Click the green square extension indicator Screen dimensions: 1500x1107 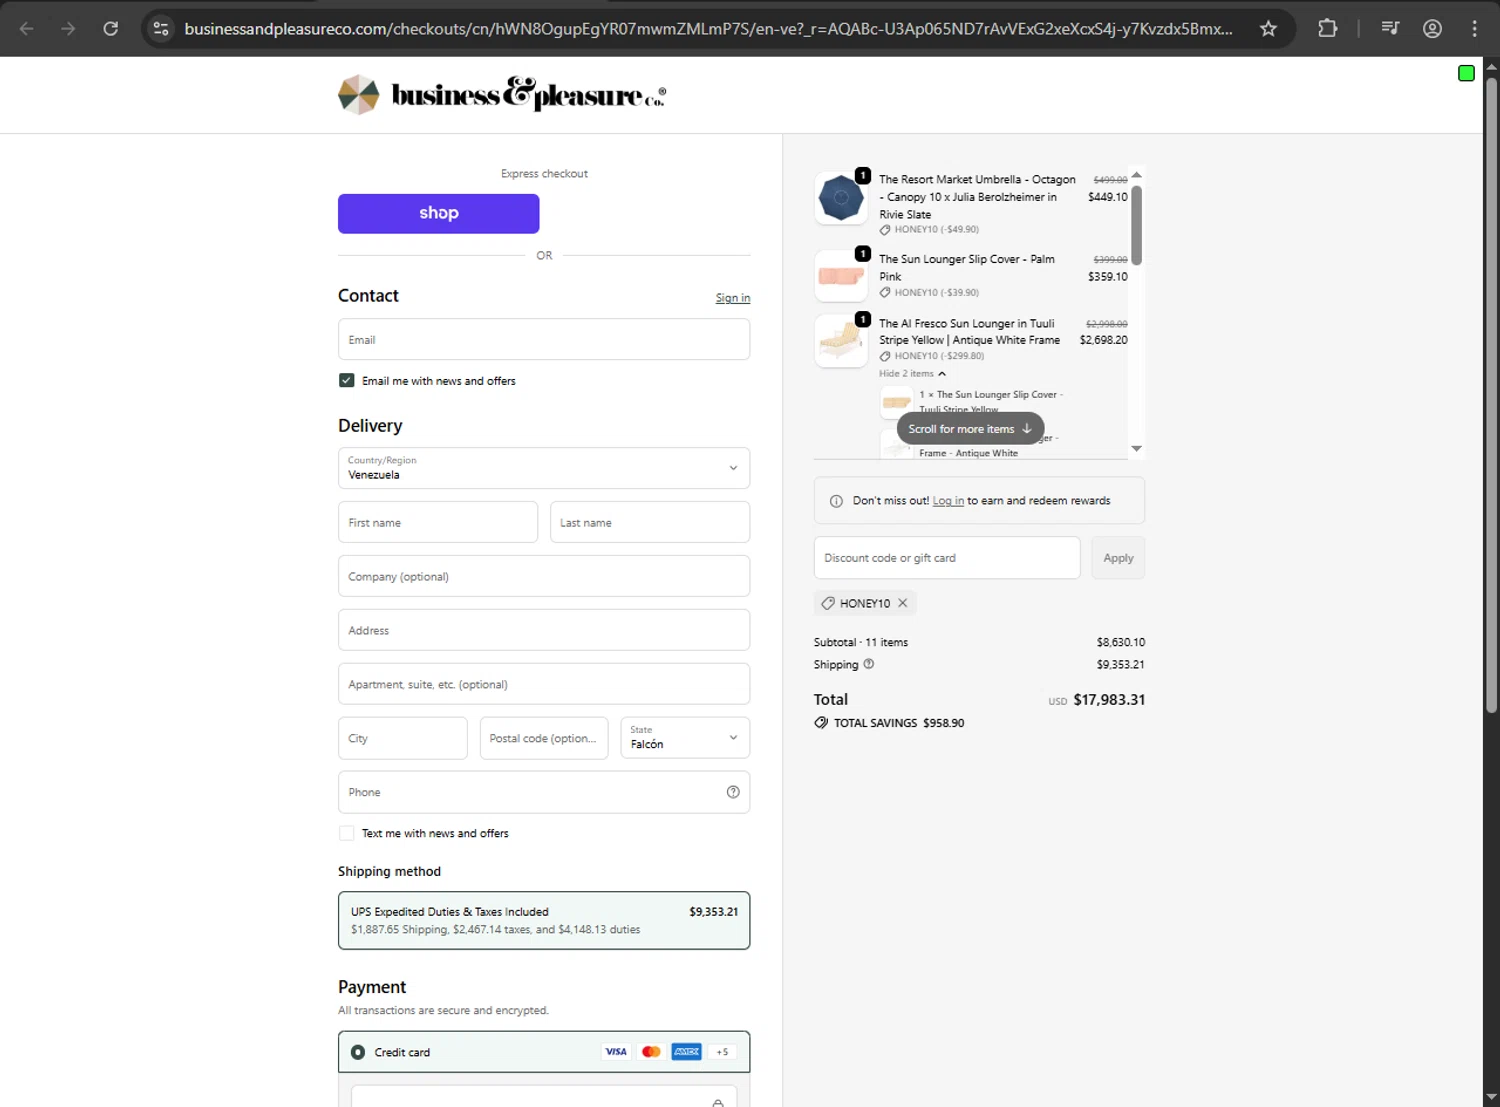(x=1466, y=73)
